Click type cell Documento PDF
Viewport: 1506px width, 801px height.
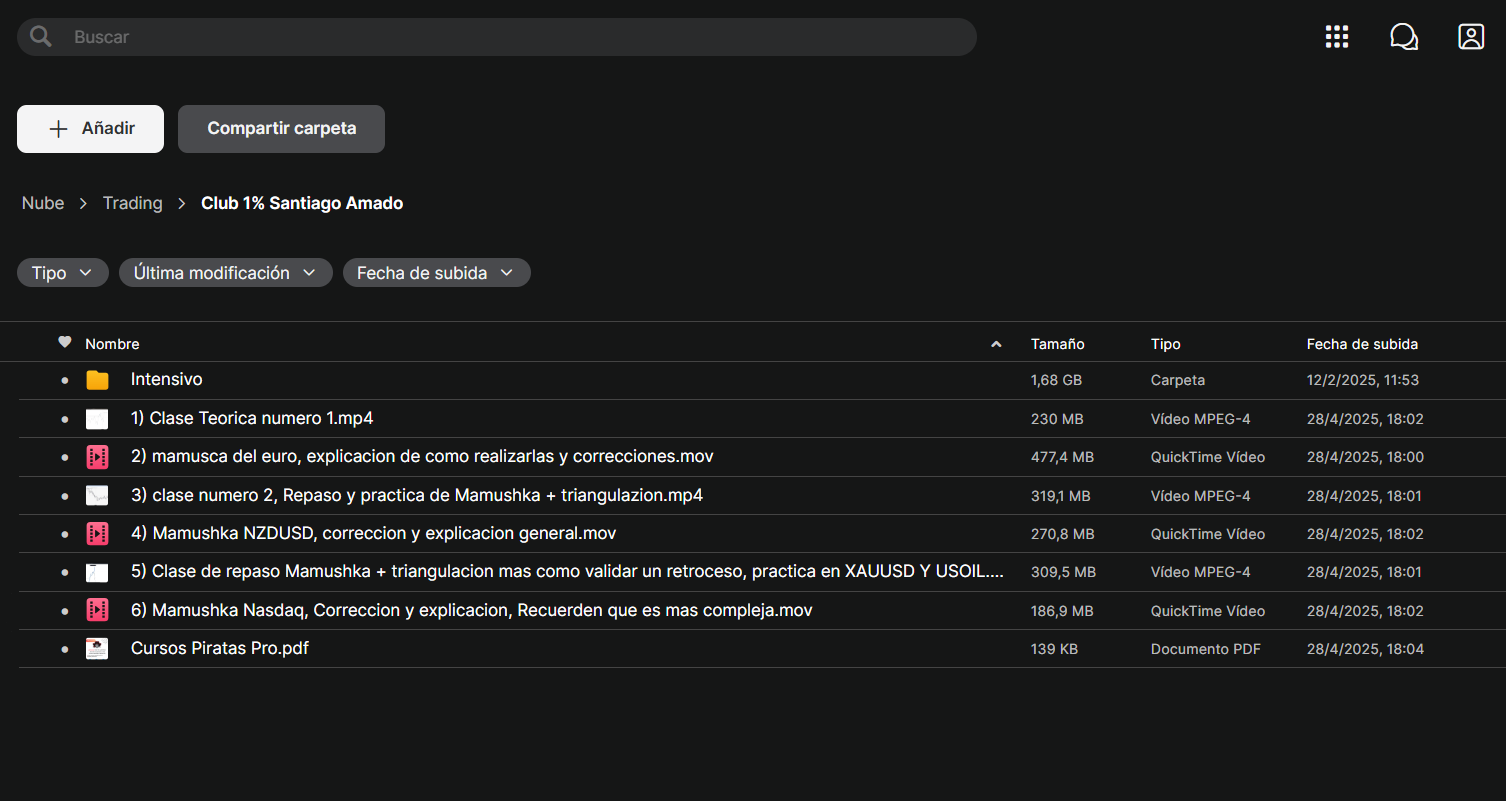[1206, 649]
